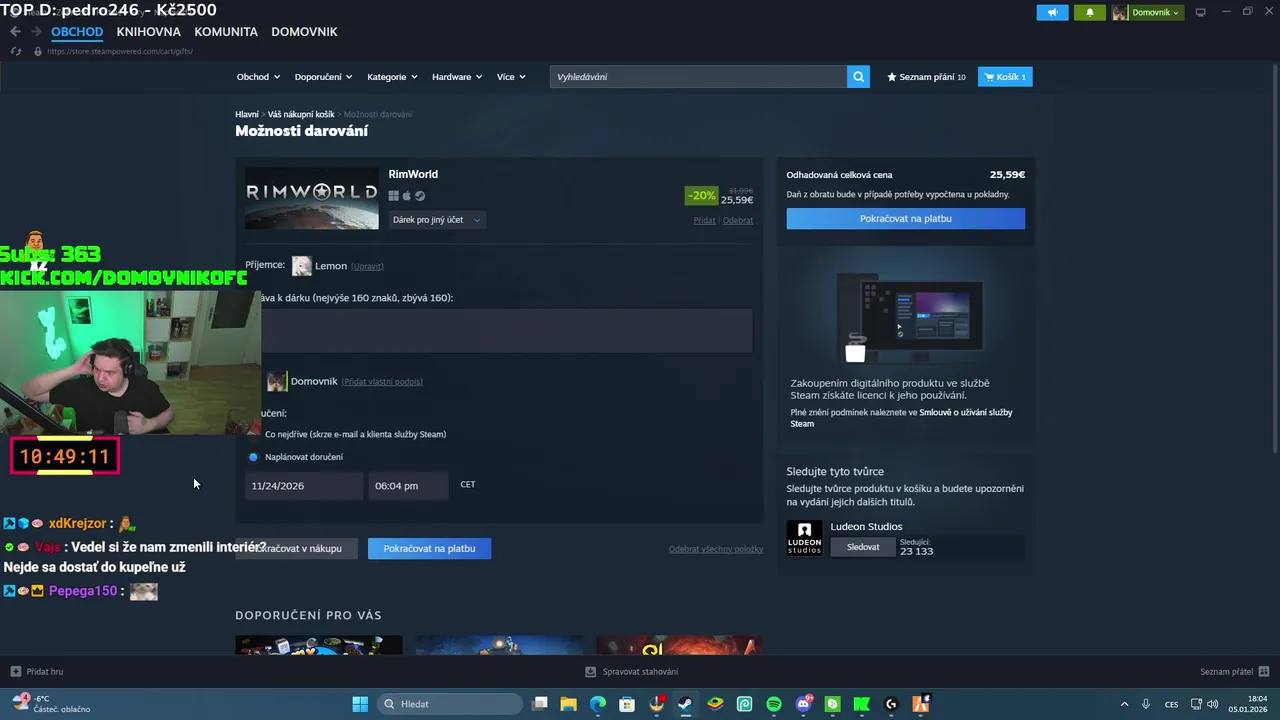Screen dimensions: 1280x720
Task: Click the microphone tray icon
Action: (1146, 704)
